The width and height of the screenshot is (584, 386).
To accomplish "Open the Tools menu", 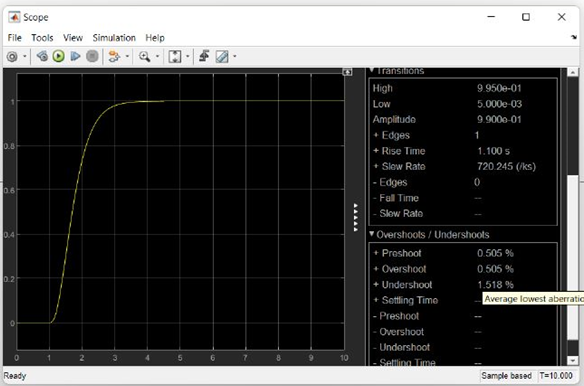I will tap(42, 38).
